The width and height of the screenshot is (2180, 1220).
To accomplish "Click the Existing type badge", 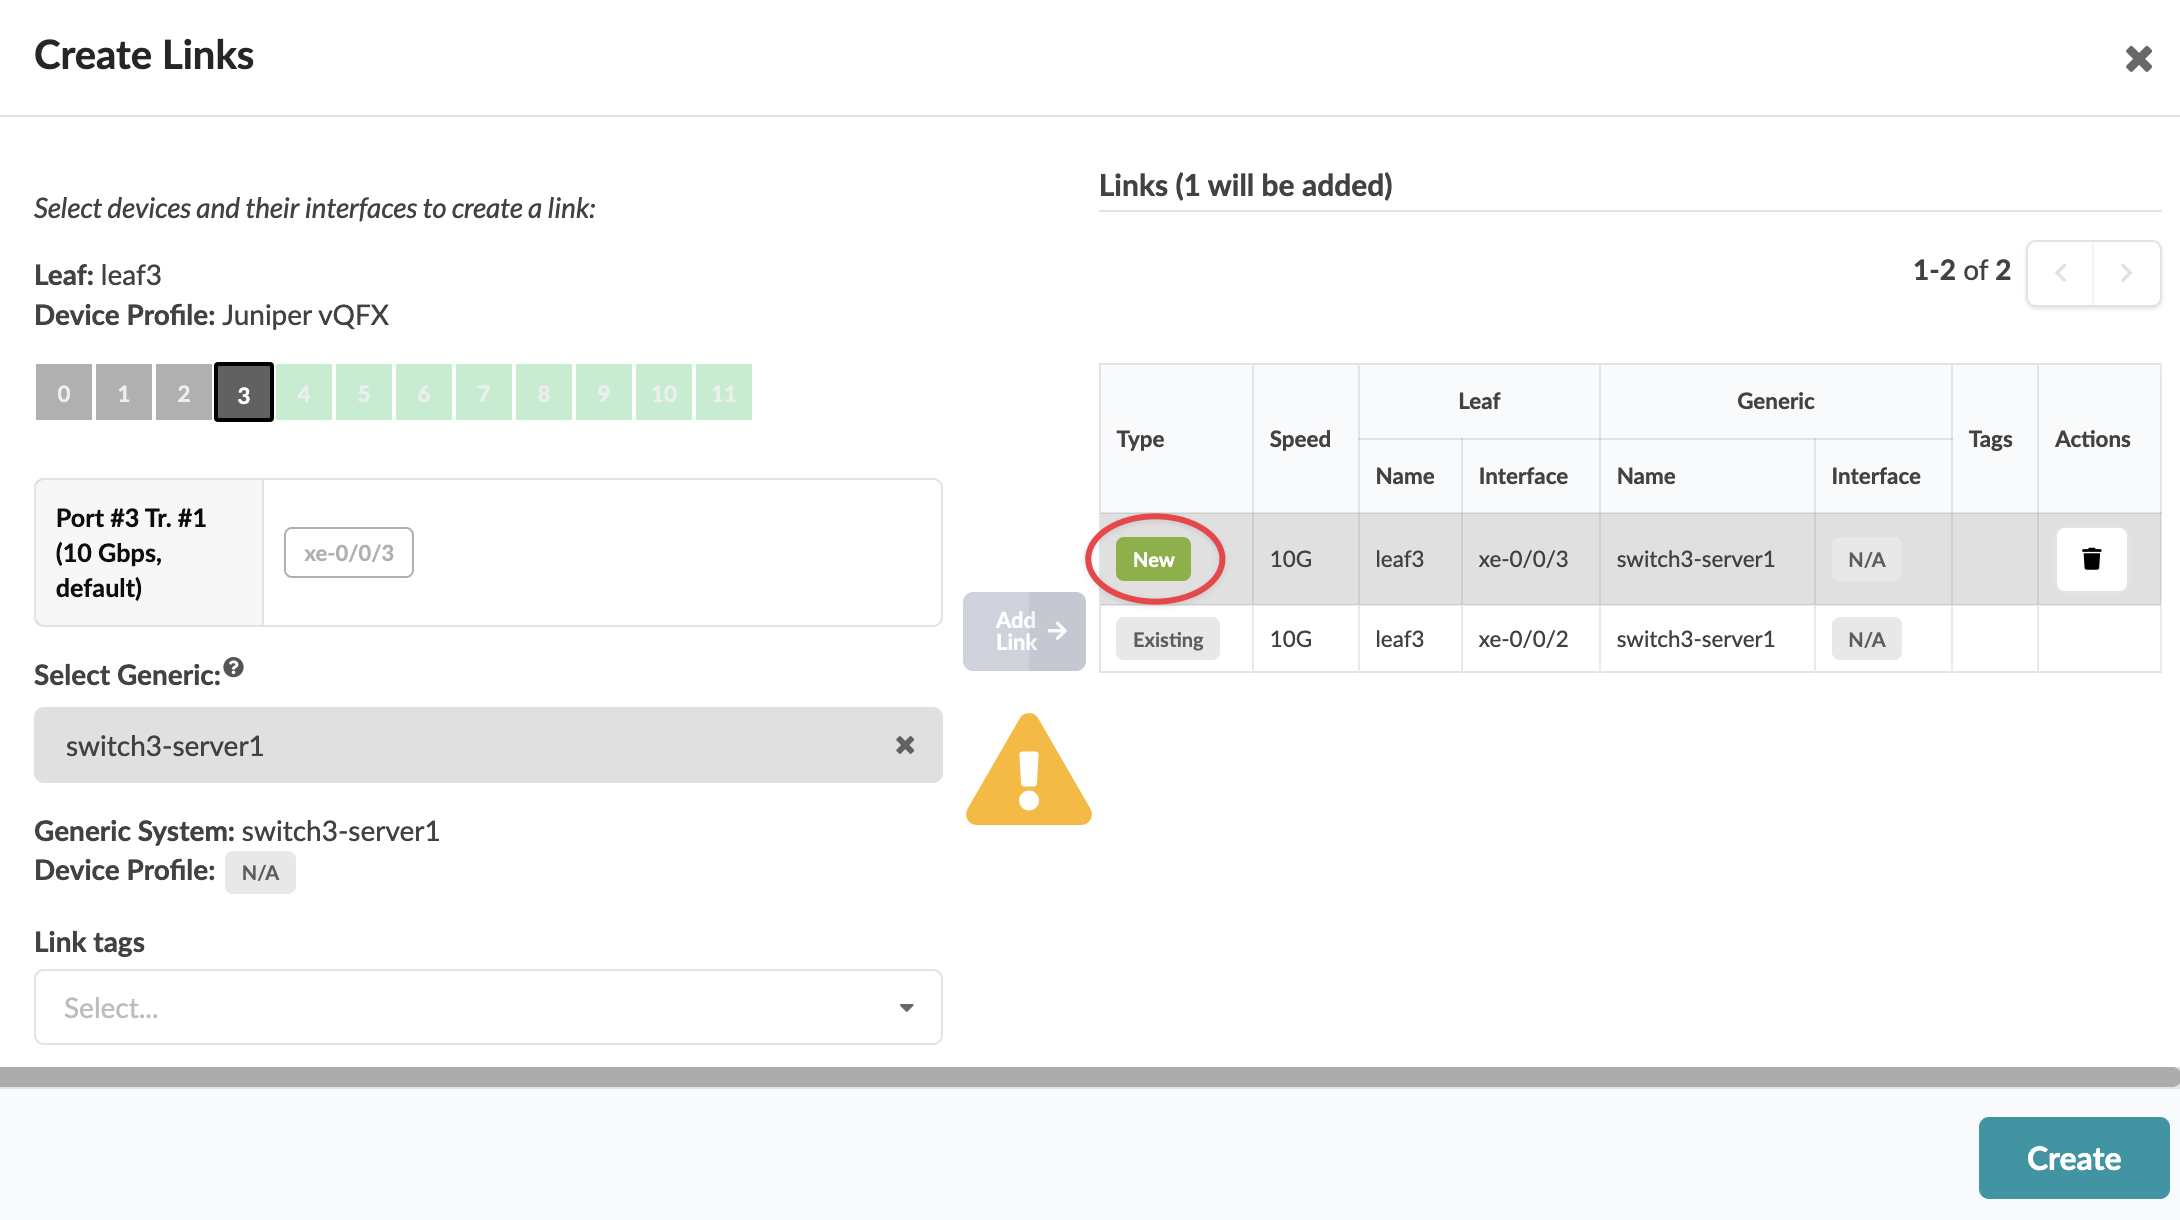I will [1167, 639].
